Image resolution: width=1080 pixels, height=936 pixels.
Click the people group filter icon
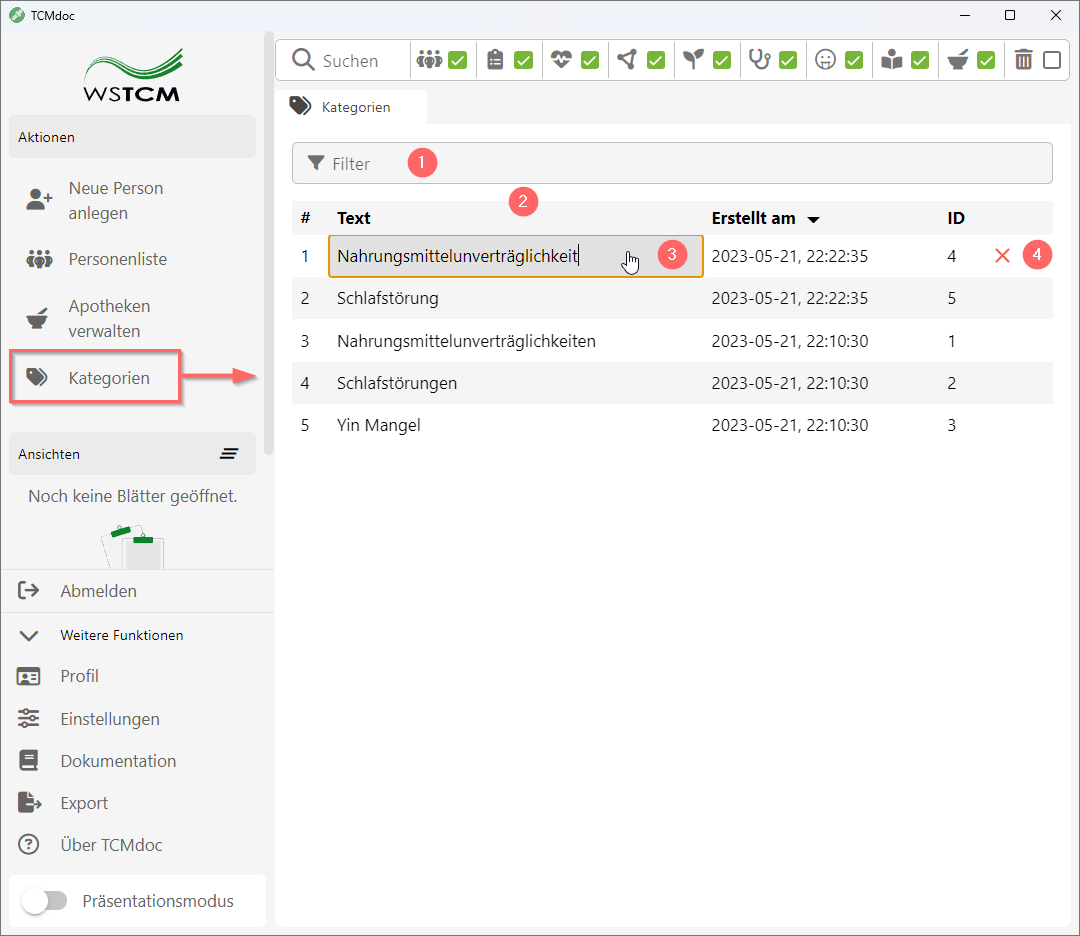[429, 60]
